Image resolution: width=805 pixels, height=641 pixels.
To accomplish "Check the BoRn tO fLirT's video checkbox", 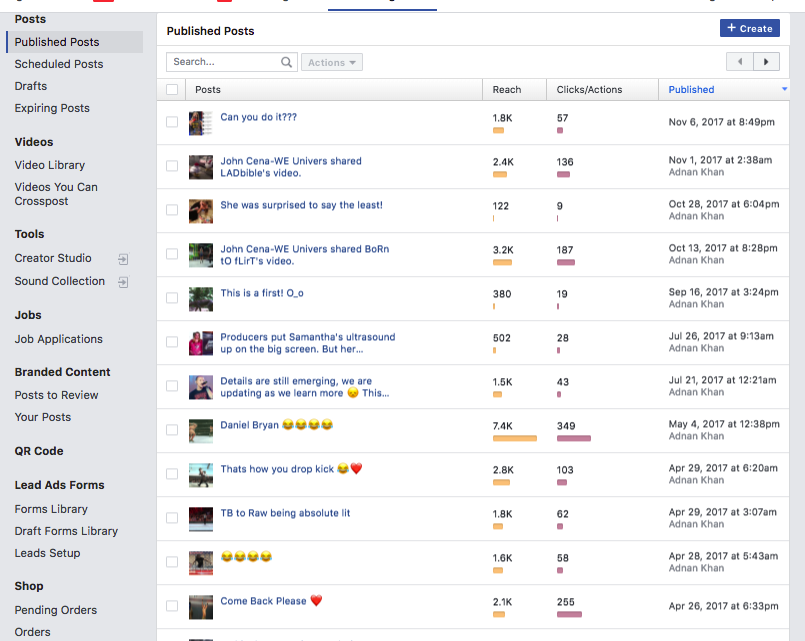I will click(x=172, y=254).
